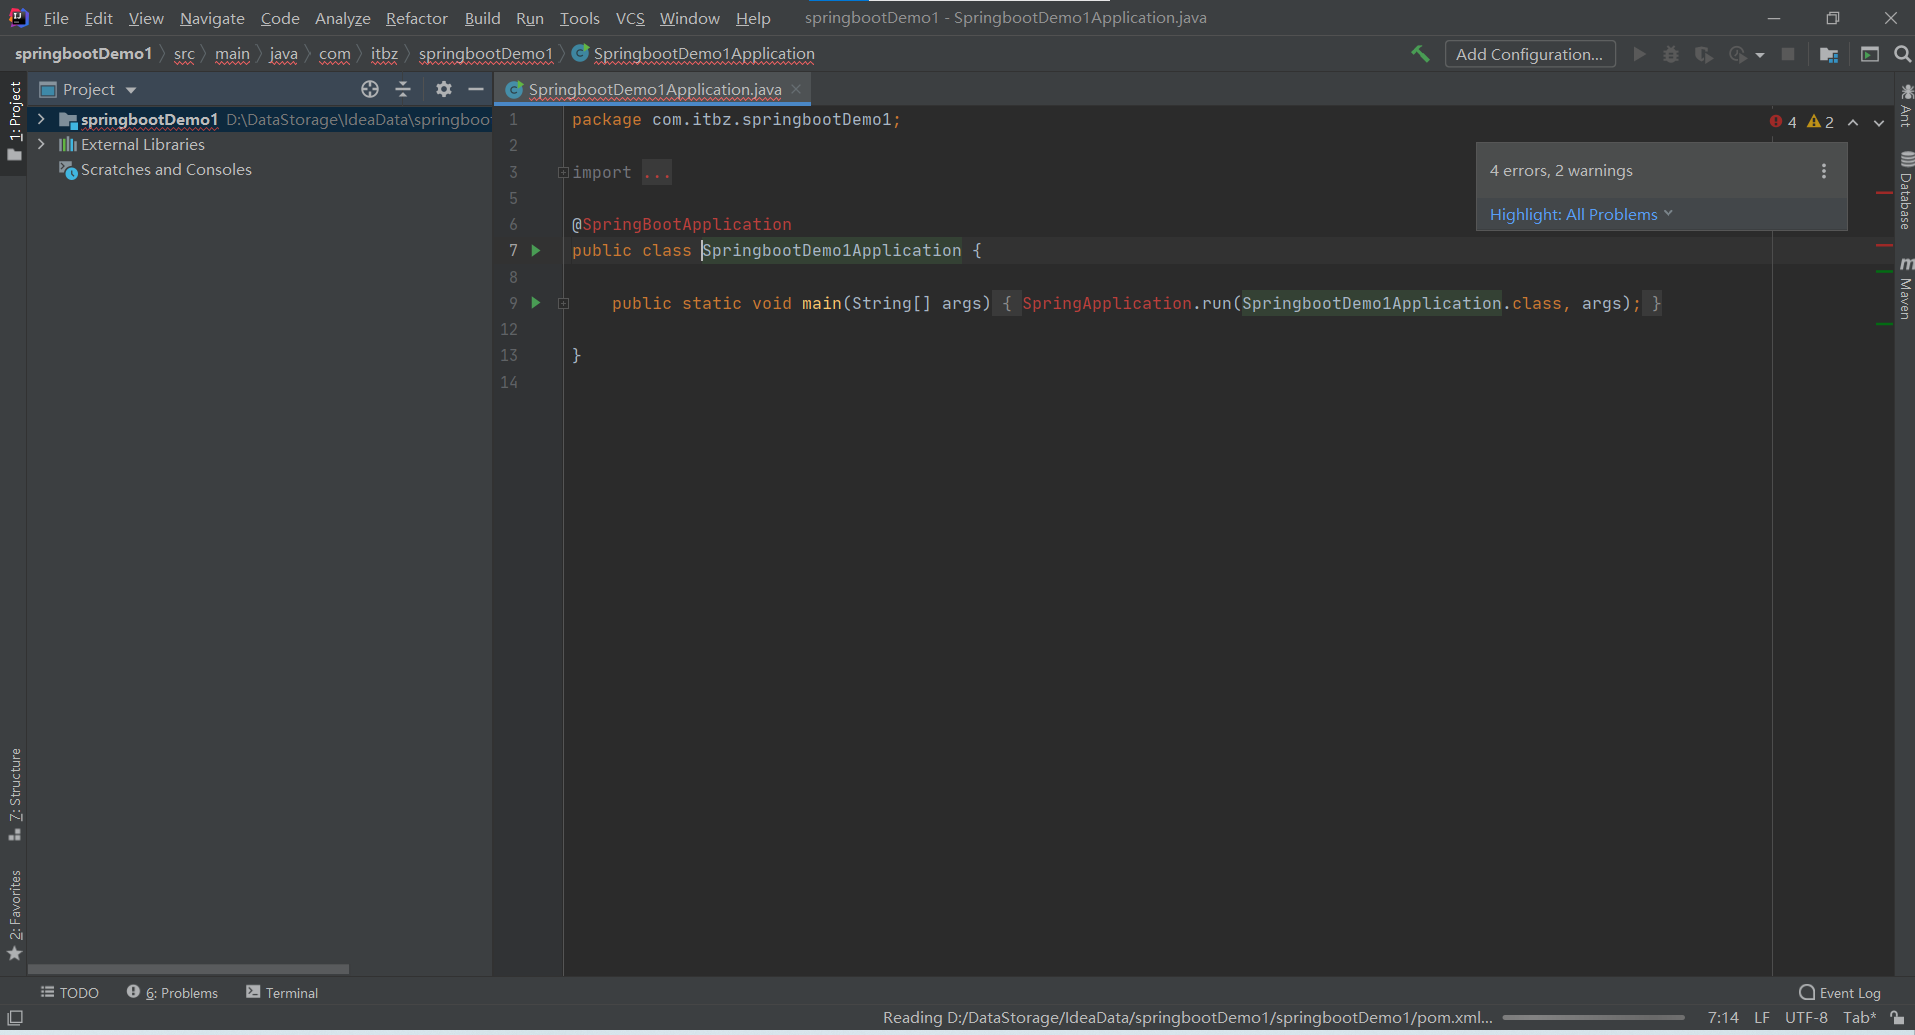Click Project panel horizontal scrollbar

point(188,969)
